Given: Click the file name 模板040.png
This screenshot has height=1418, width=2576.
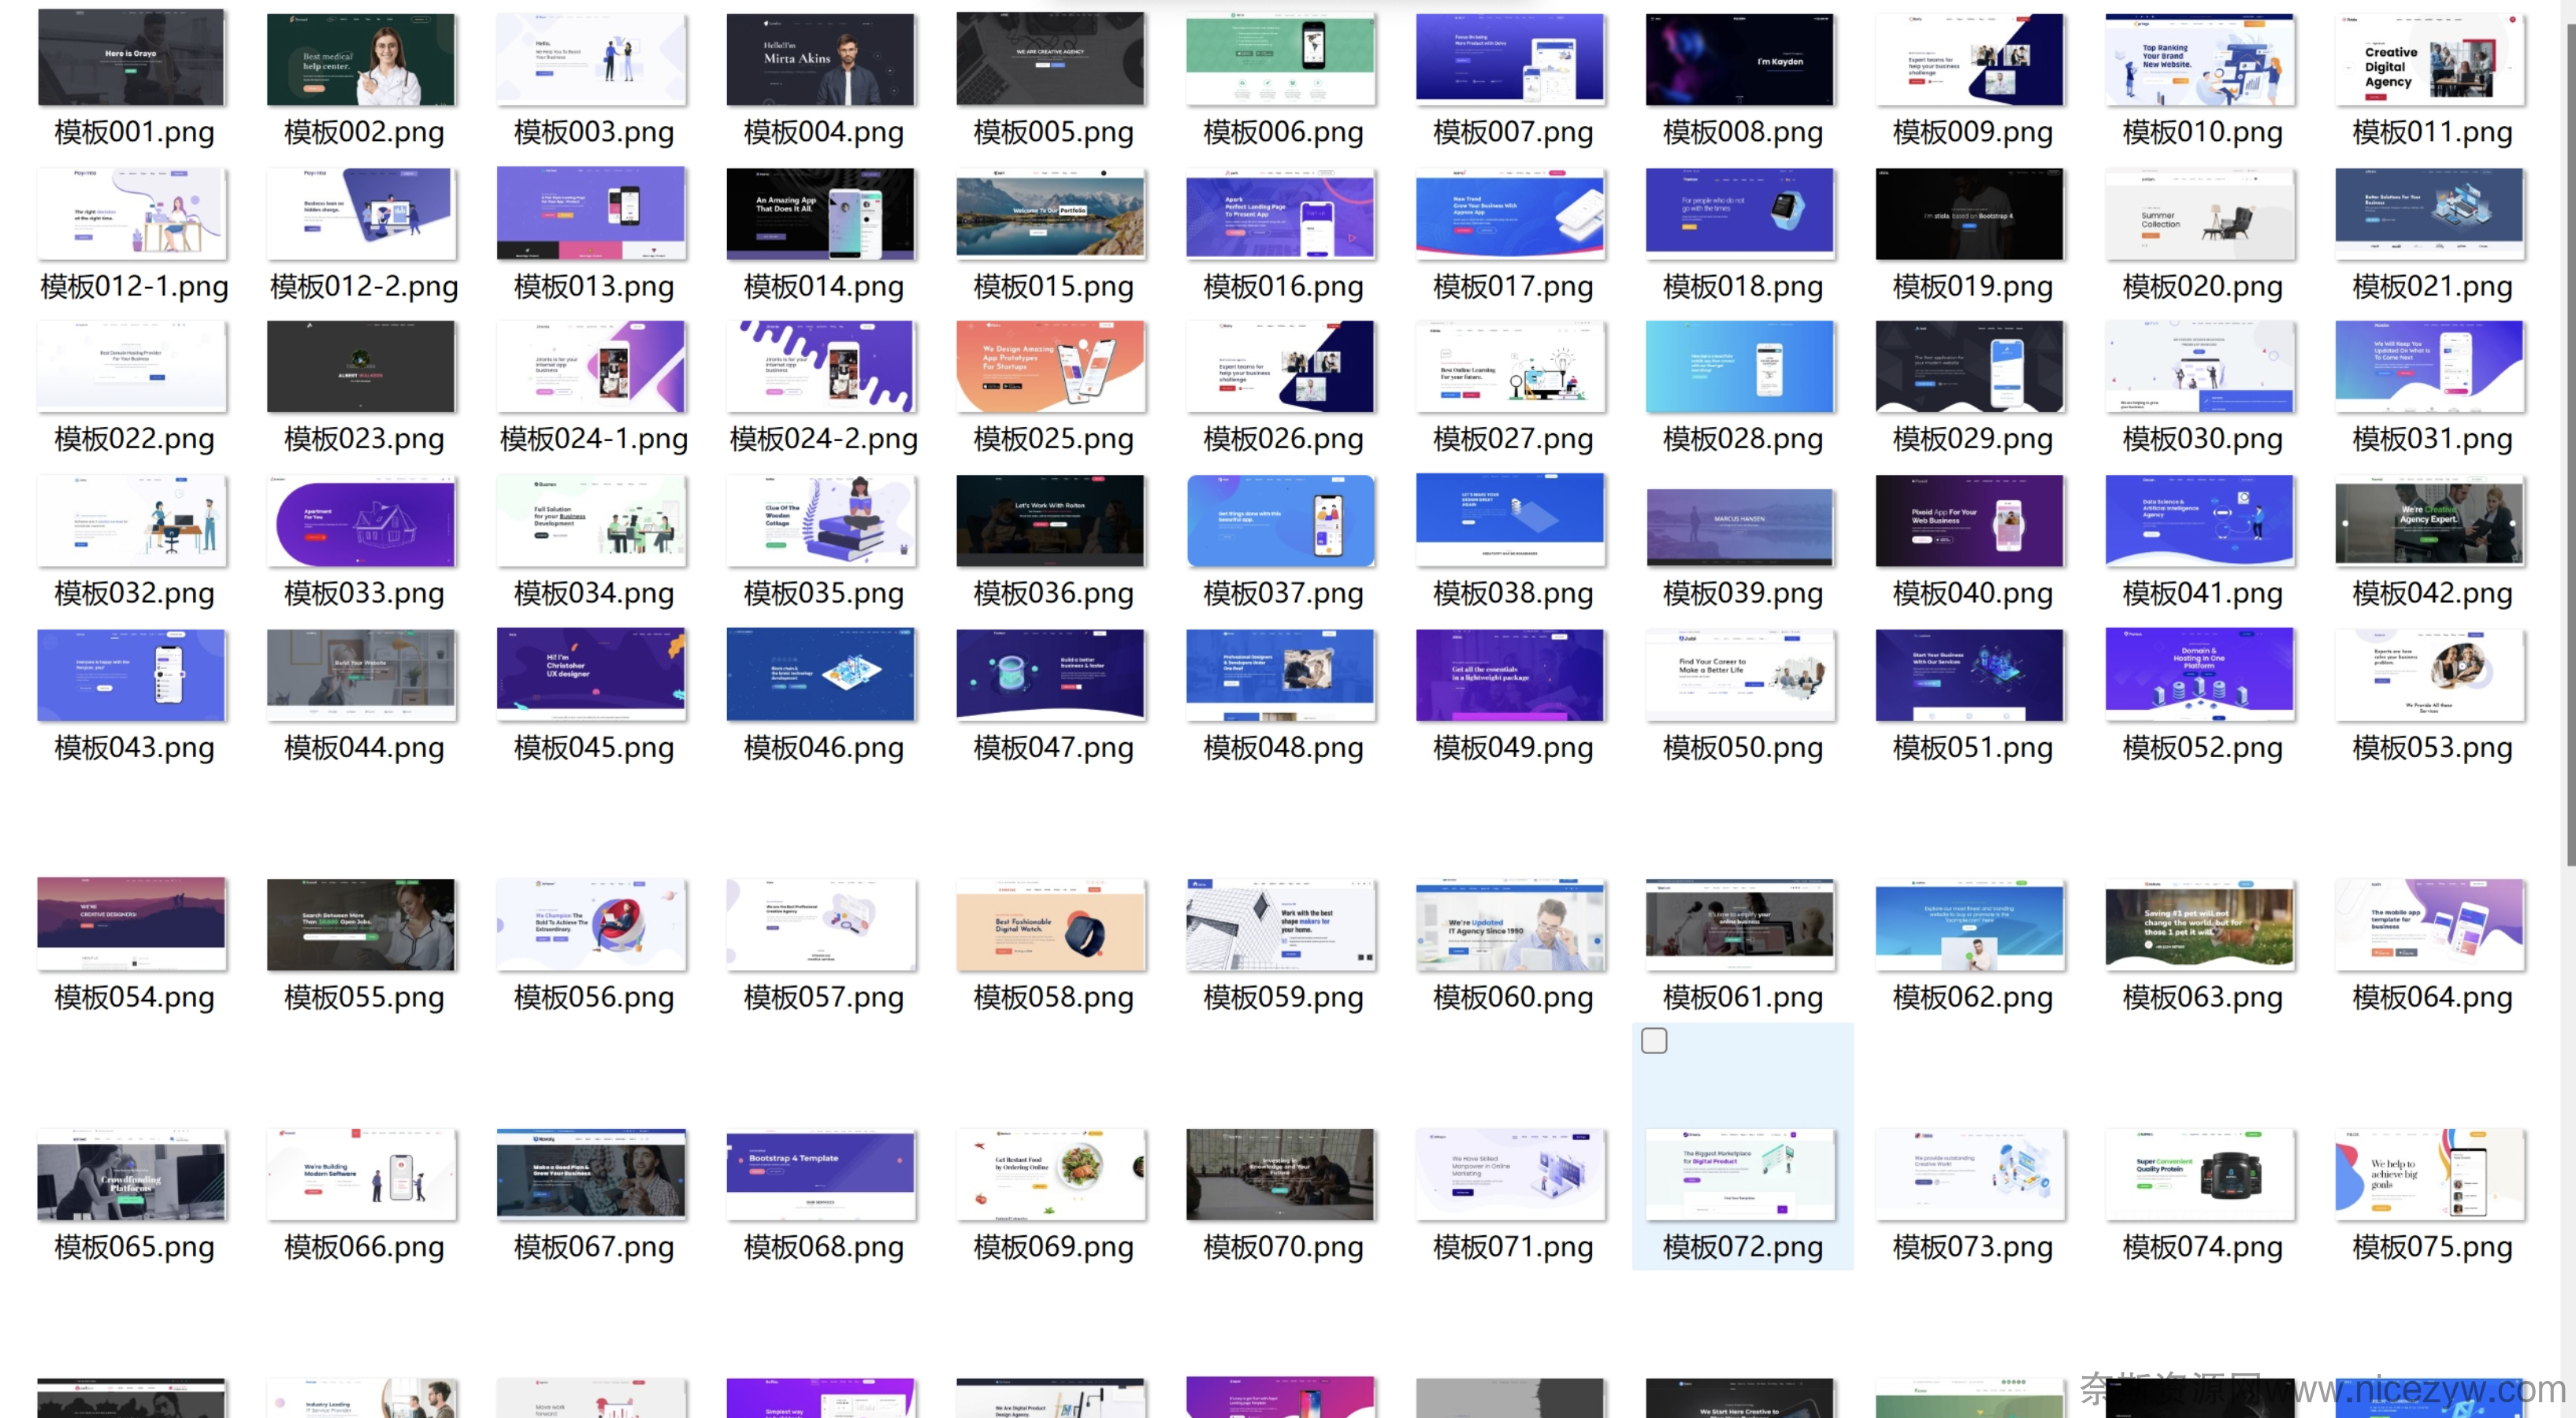Looking at the screenshot, I should [1972, 594].
